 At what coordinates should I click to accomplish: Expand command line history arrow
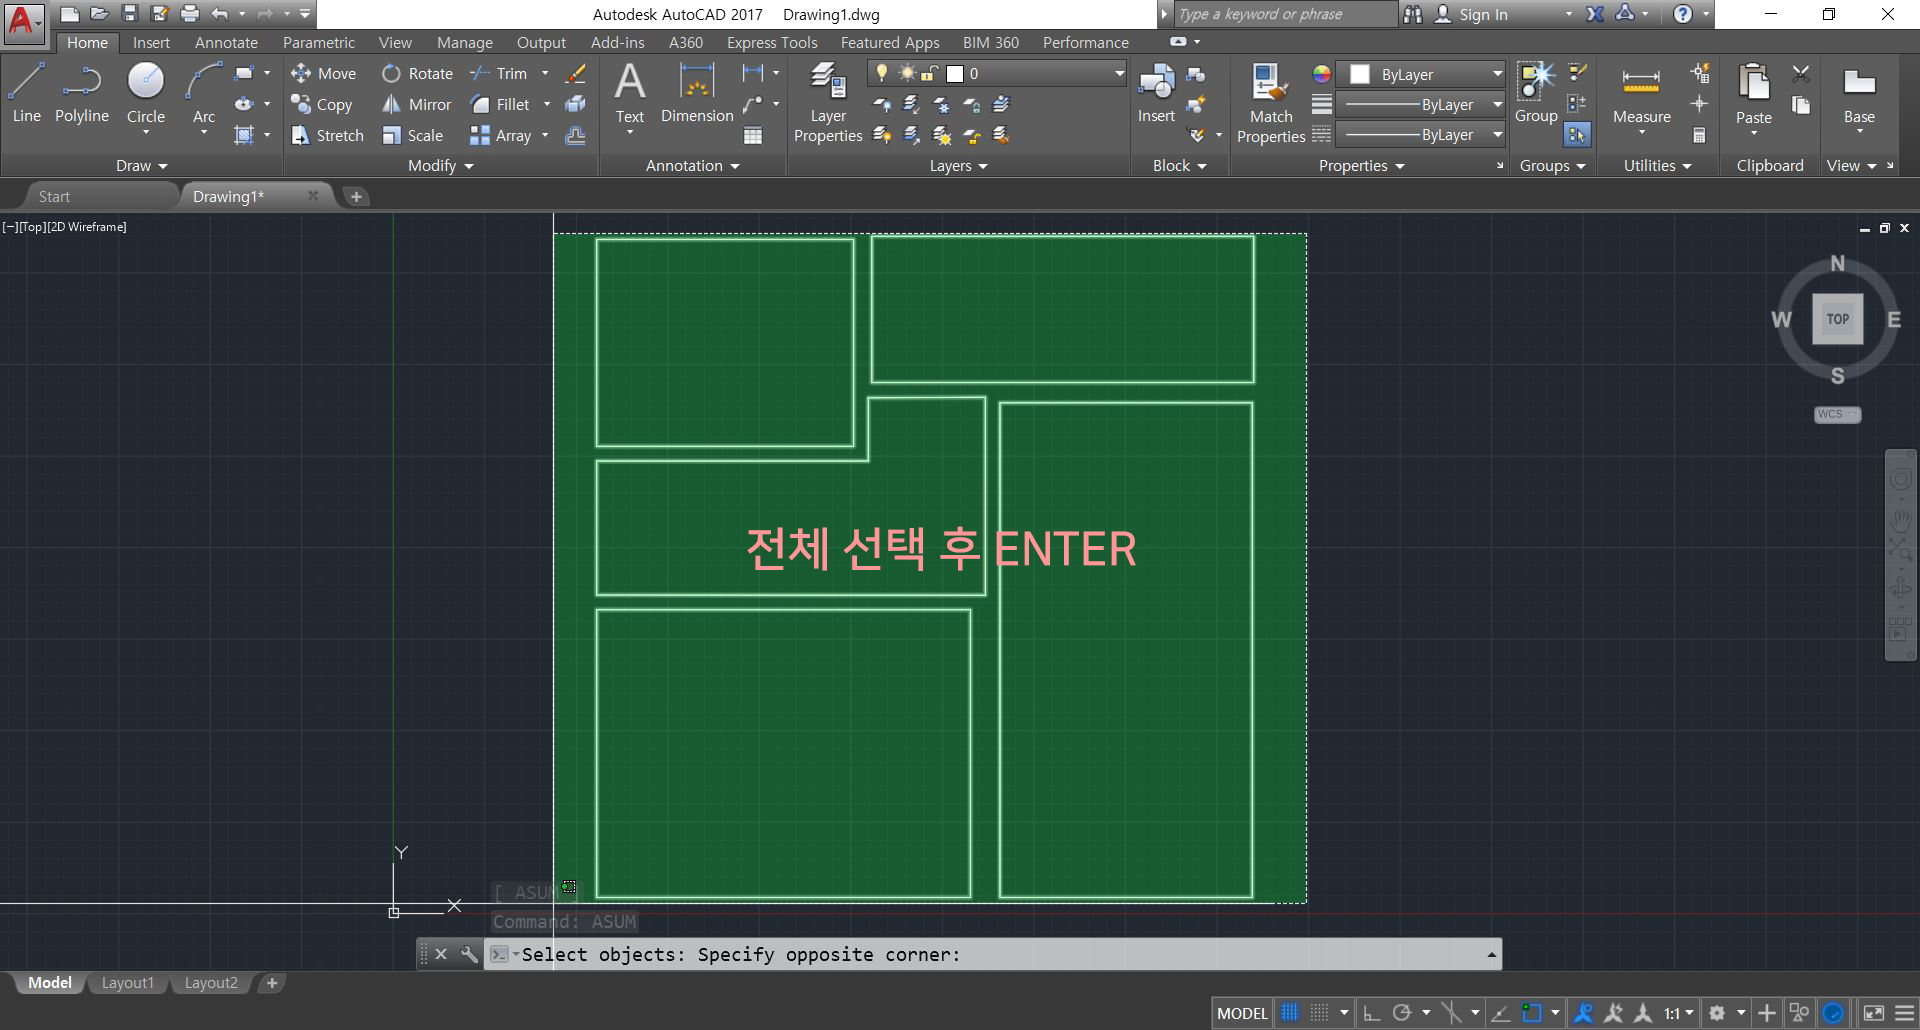1491,955
